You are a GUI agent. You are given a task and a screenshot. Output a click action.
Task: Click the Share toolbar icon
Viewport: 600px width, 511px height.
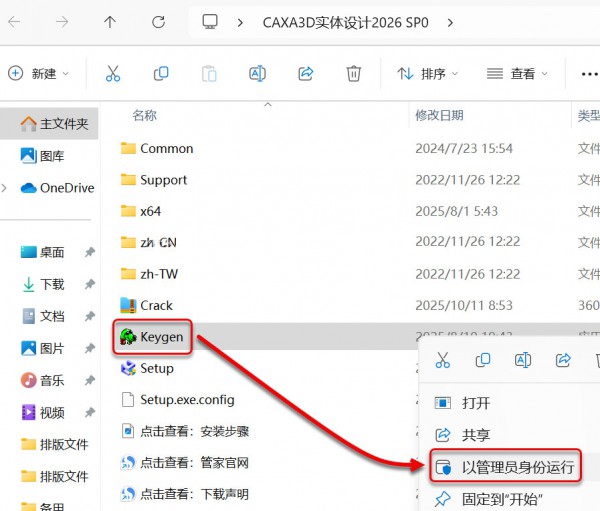[x=306, y=73]
